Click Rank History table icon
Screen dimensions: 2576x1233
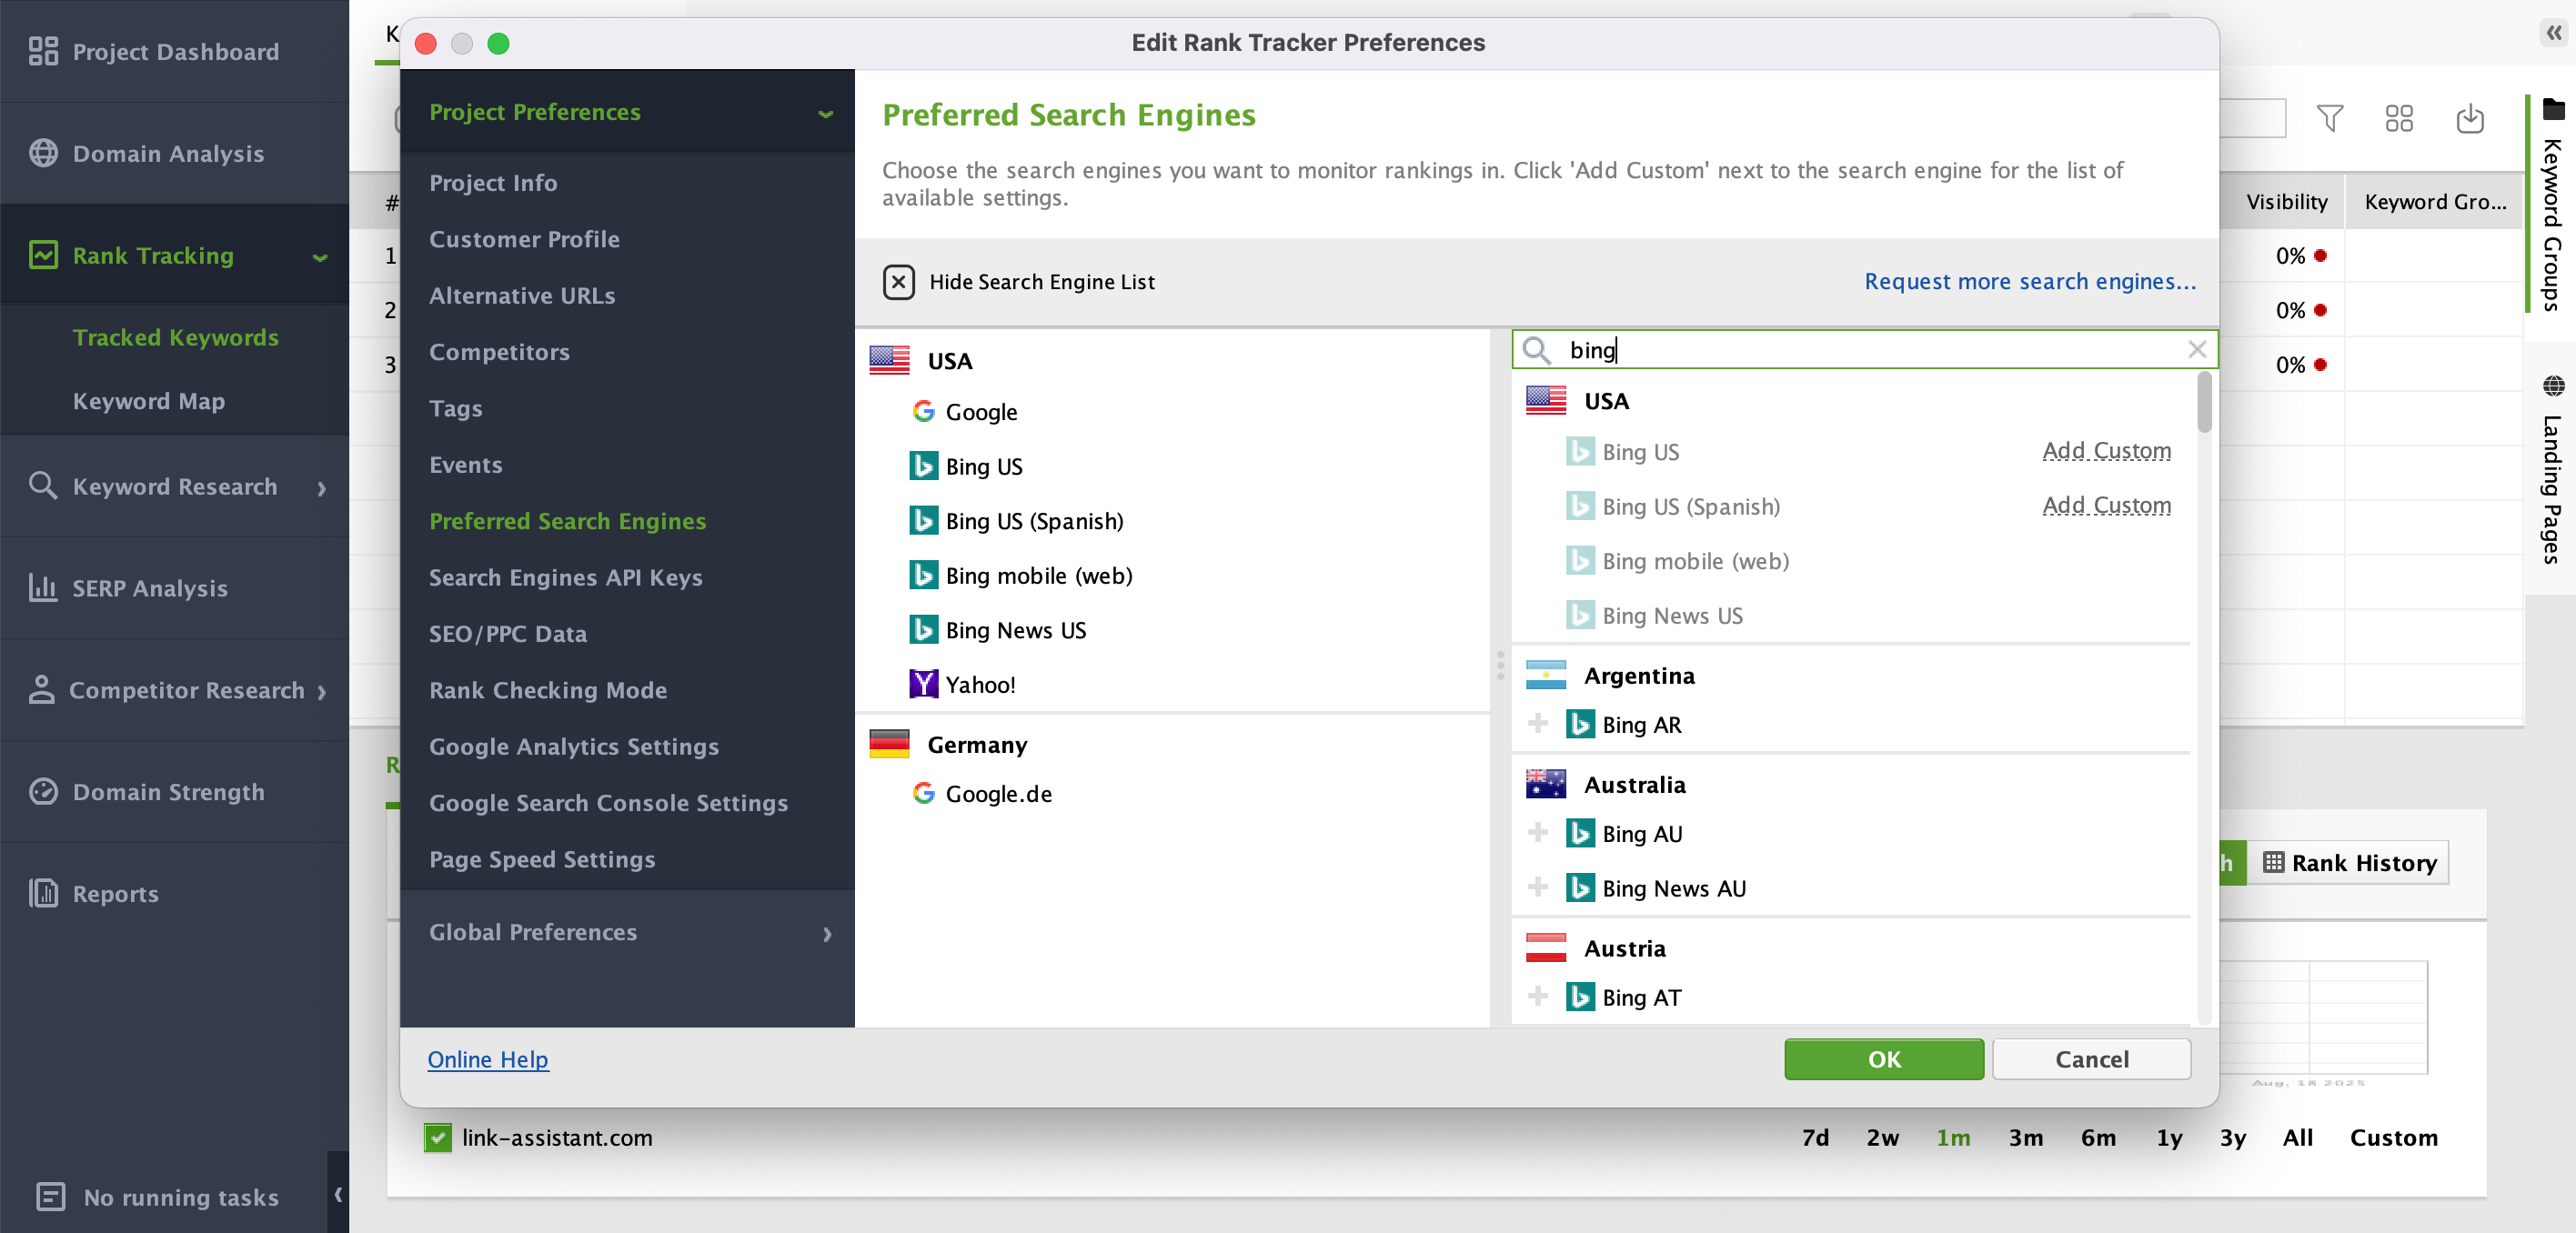point(2272,862)
